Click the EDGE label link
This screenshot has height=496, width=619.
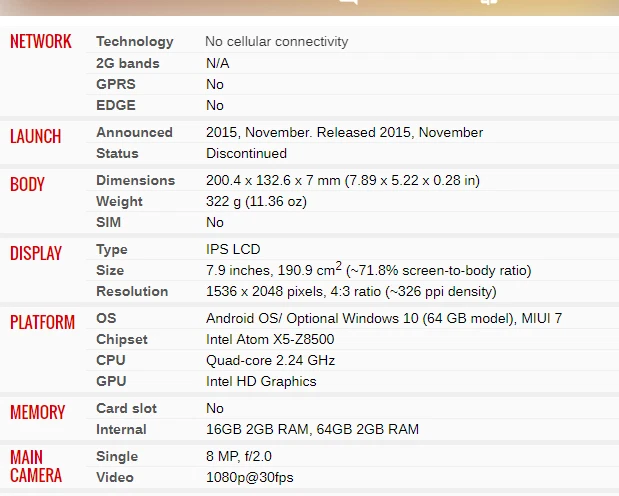coord(116,105)
